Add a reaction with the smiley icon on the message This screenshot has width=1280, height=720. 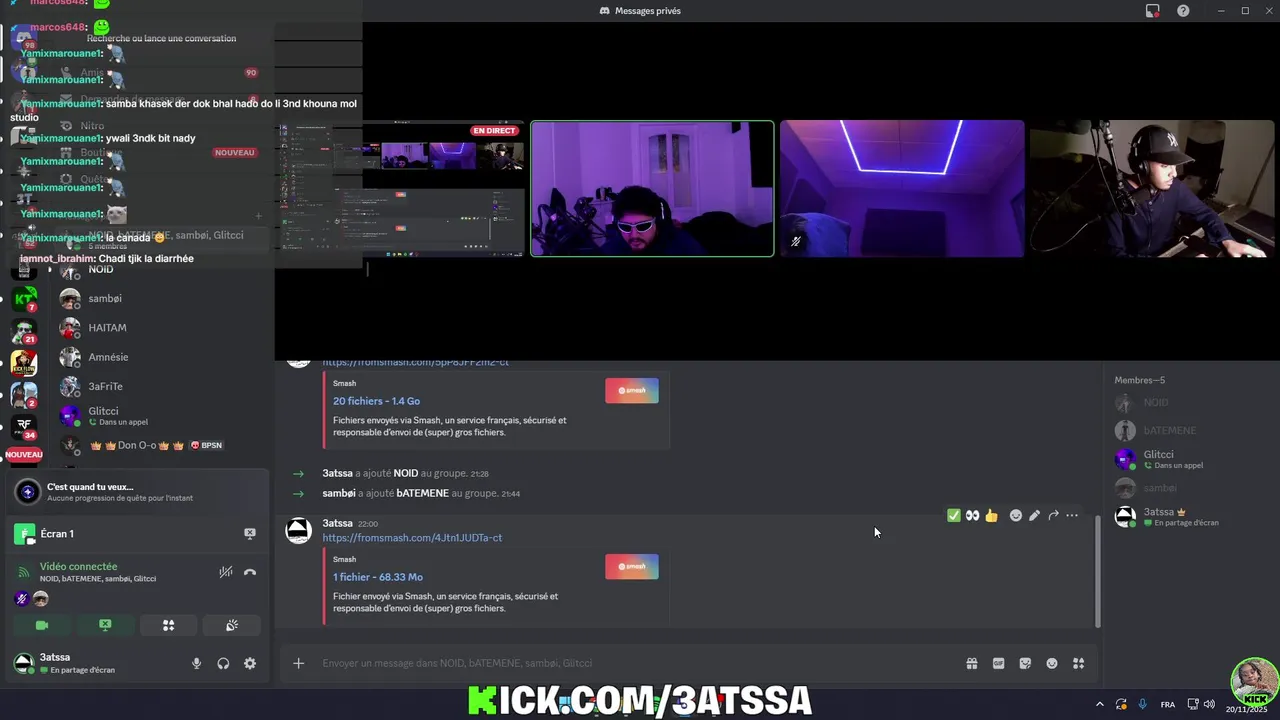click(x=1016, y=515)
